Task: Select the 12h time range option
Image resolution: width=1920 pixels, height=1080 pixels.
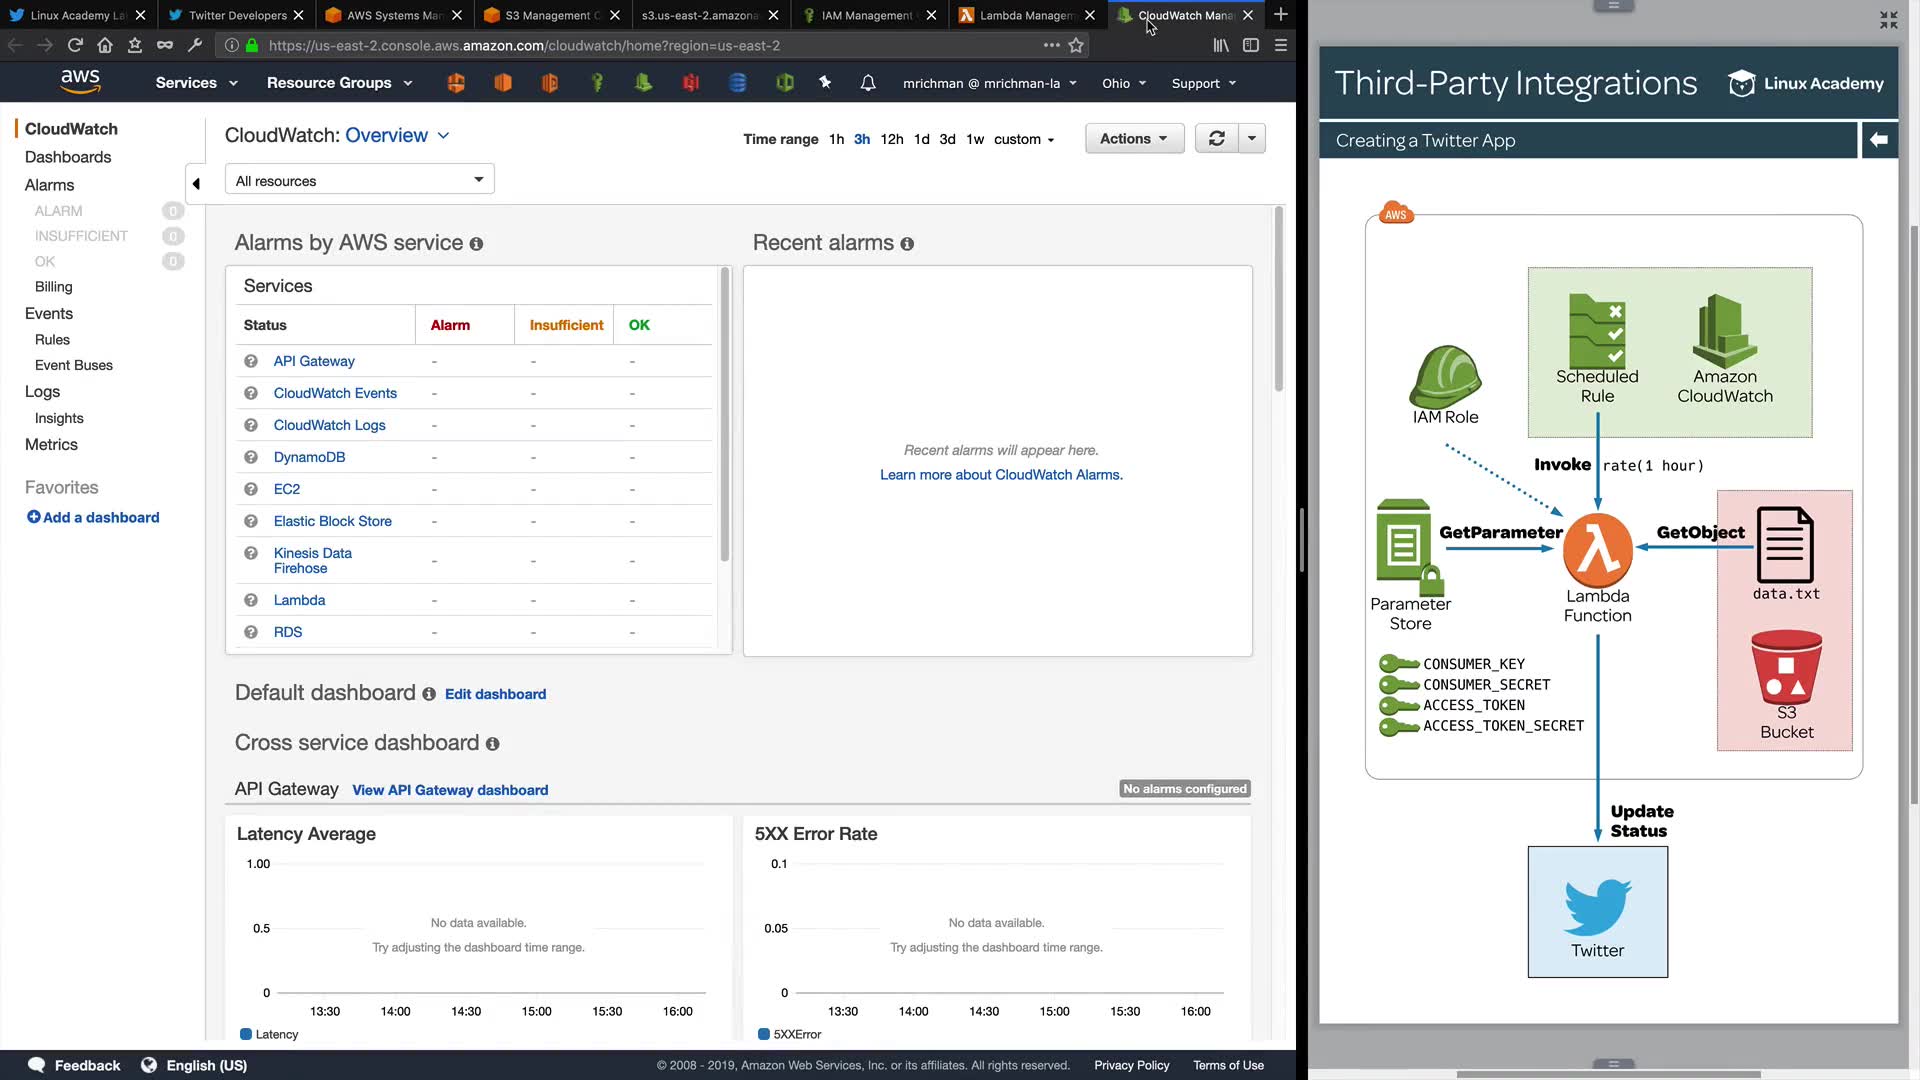Action: [x=891, y=139]
